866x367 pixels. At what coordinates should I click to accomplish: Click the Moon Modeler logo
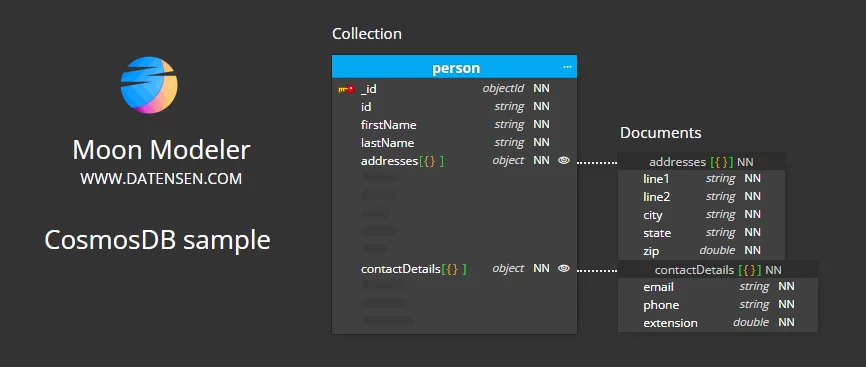149,85
